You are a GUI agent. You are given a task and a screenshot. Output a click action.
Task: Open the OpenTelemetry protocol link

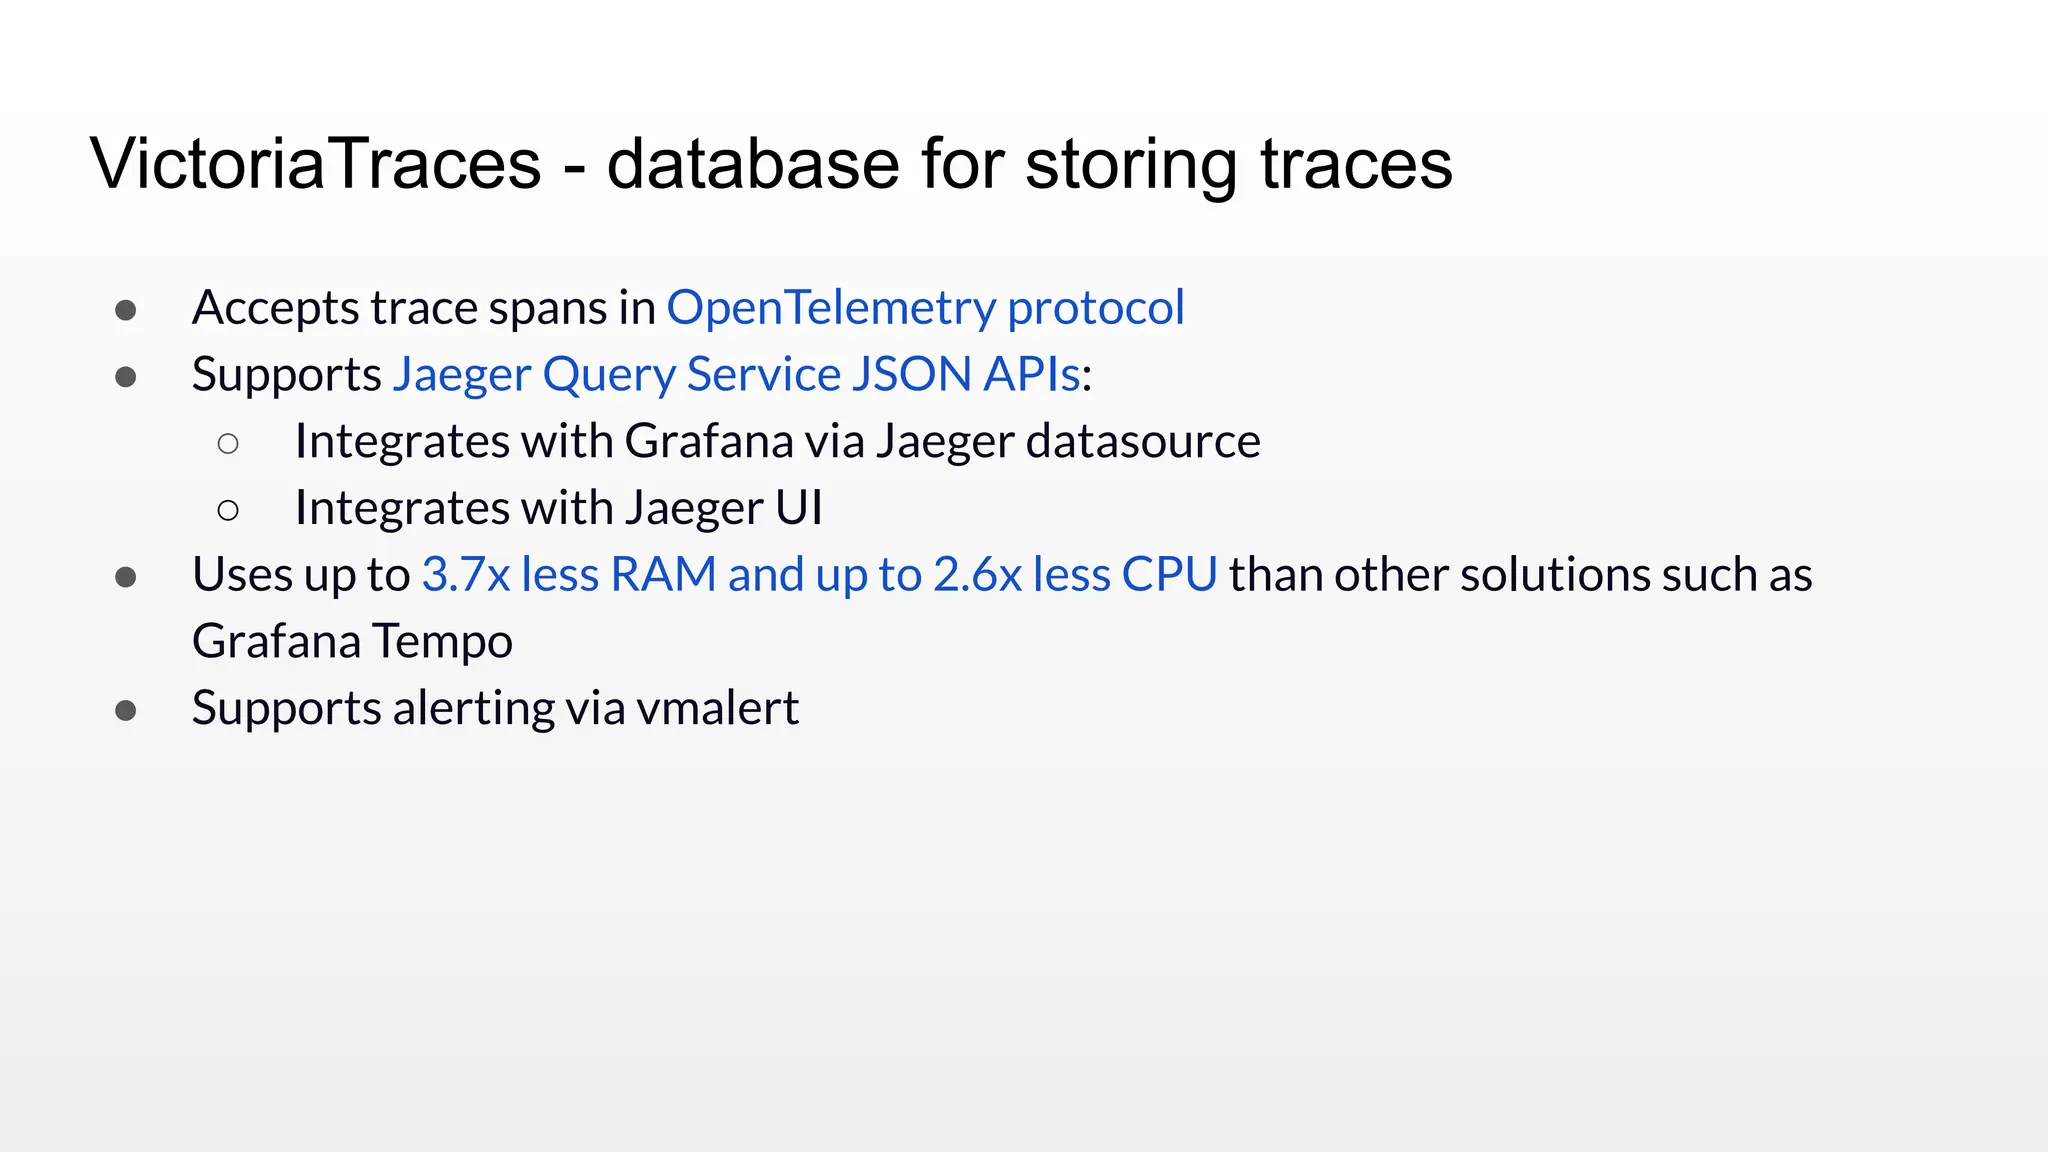[925, 308]
